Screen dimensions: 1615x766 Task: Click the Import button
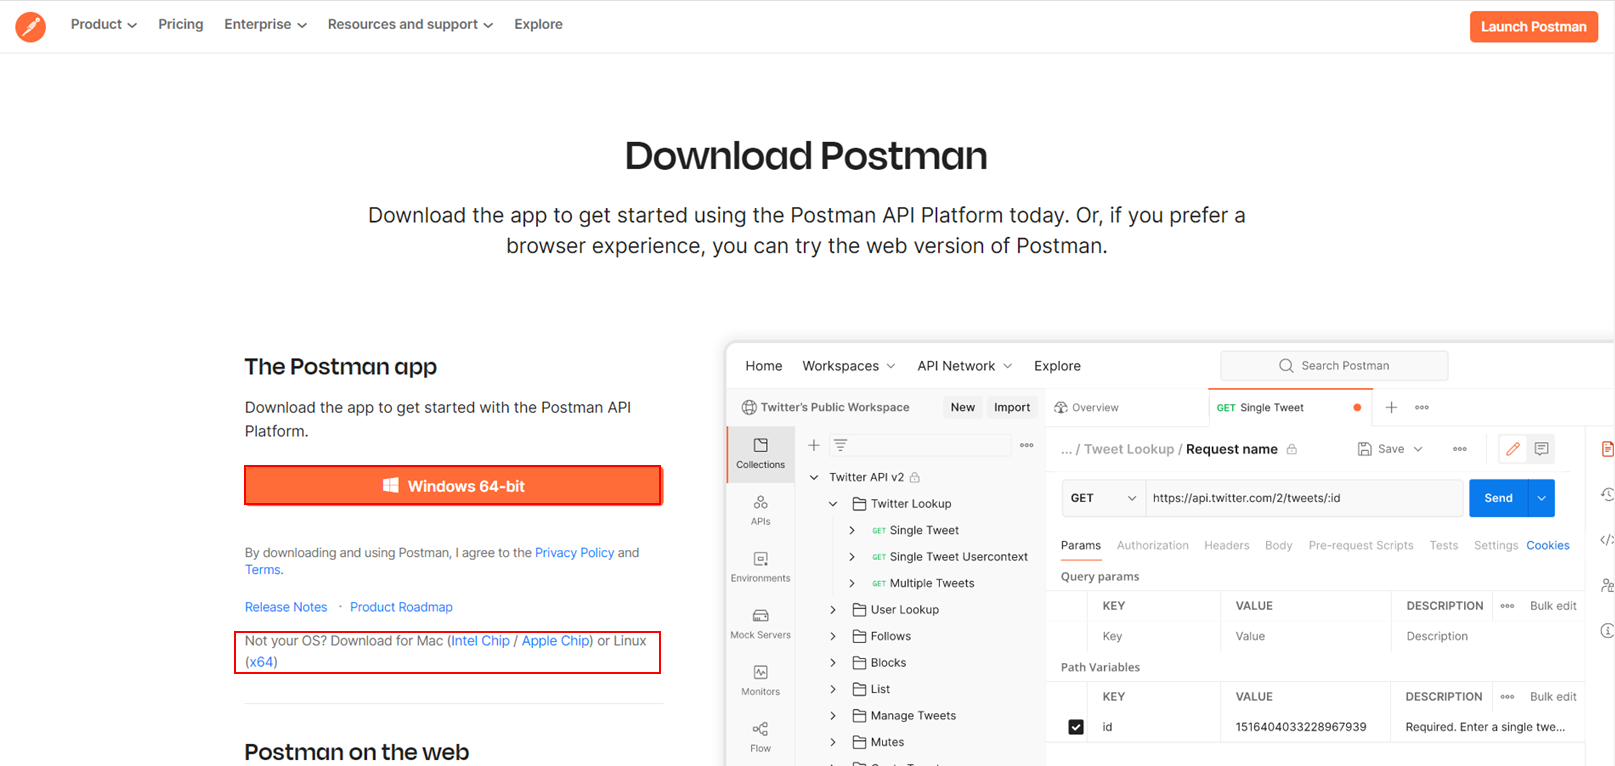(1011, 407)
